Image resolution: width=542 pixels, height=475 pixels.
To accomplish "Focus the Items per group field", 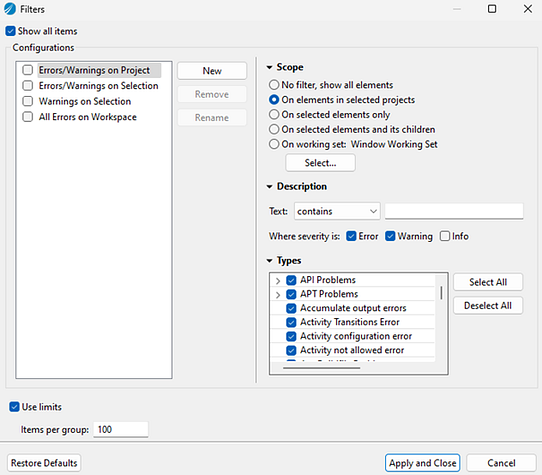I will [x=121, y=429].
